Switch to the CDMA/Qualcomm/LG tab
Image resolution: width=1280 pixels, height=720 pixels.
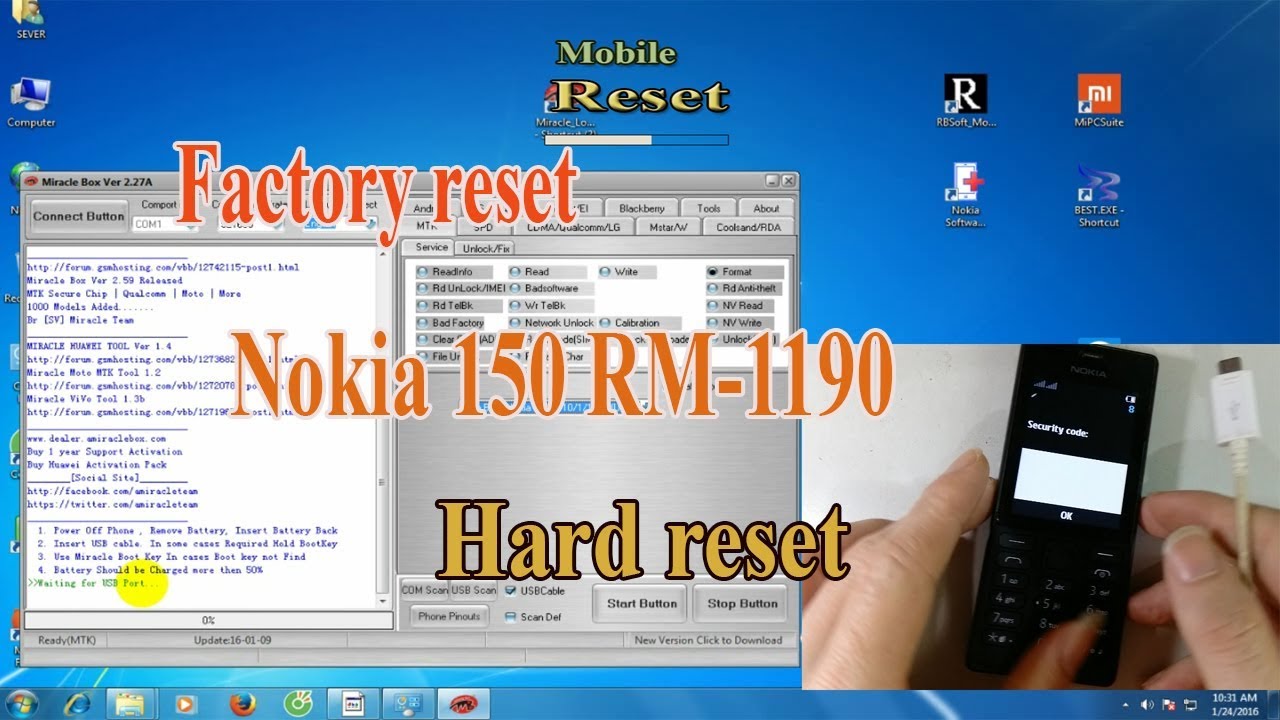[x=574, y=227]
